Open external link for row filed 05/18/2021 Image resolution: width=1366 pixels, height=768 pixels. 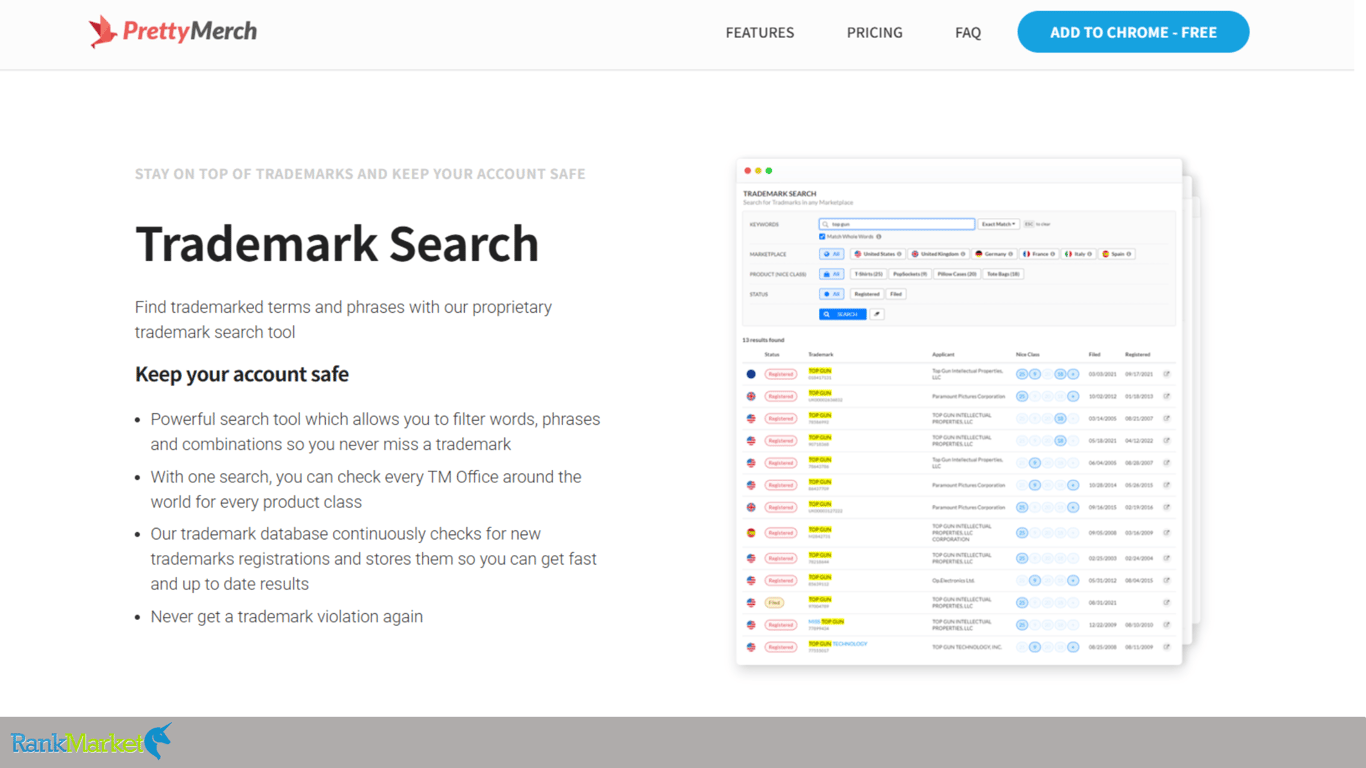[1166, 440]
